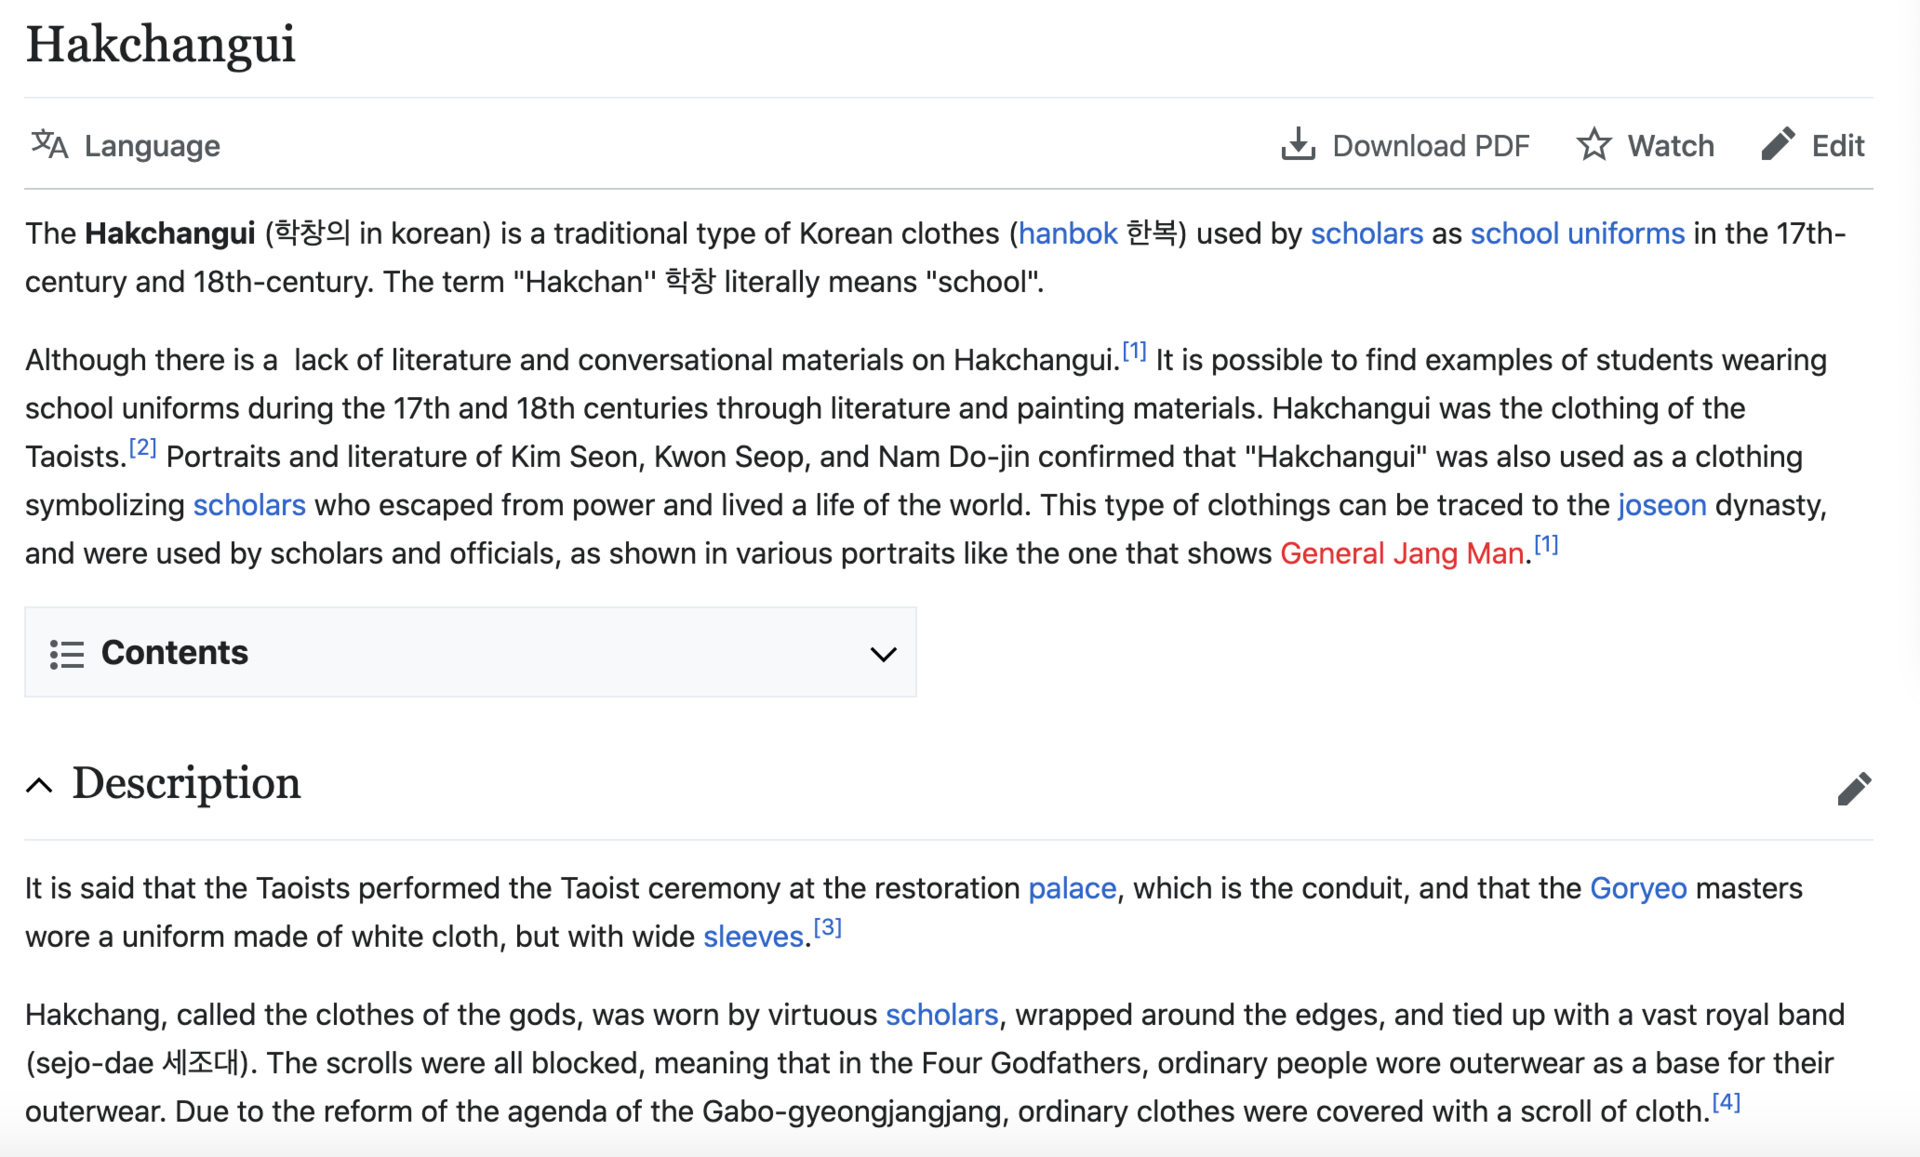Click the Watch star icon
Viewport: 1920px width, 1157px height.
(x=1594, y=144)
